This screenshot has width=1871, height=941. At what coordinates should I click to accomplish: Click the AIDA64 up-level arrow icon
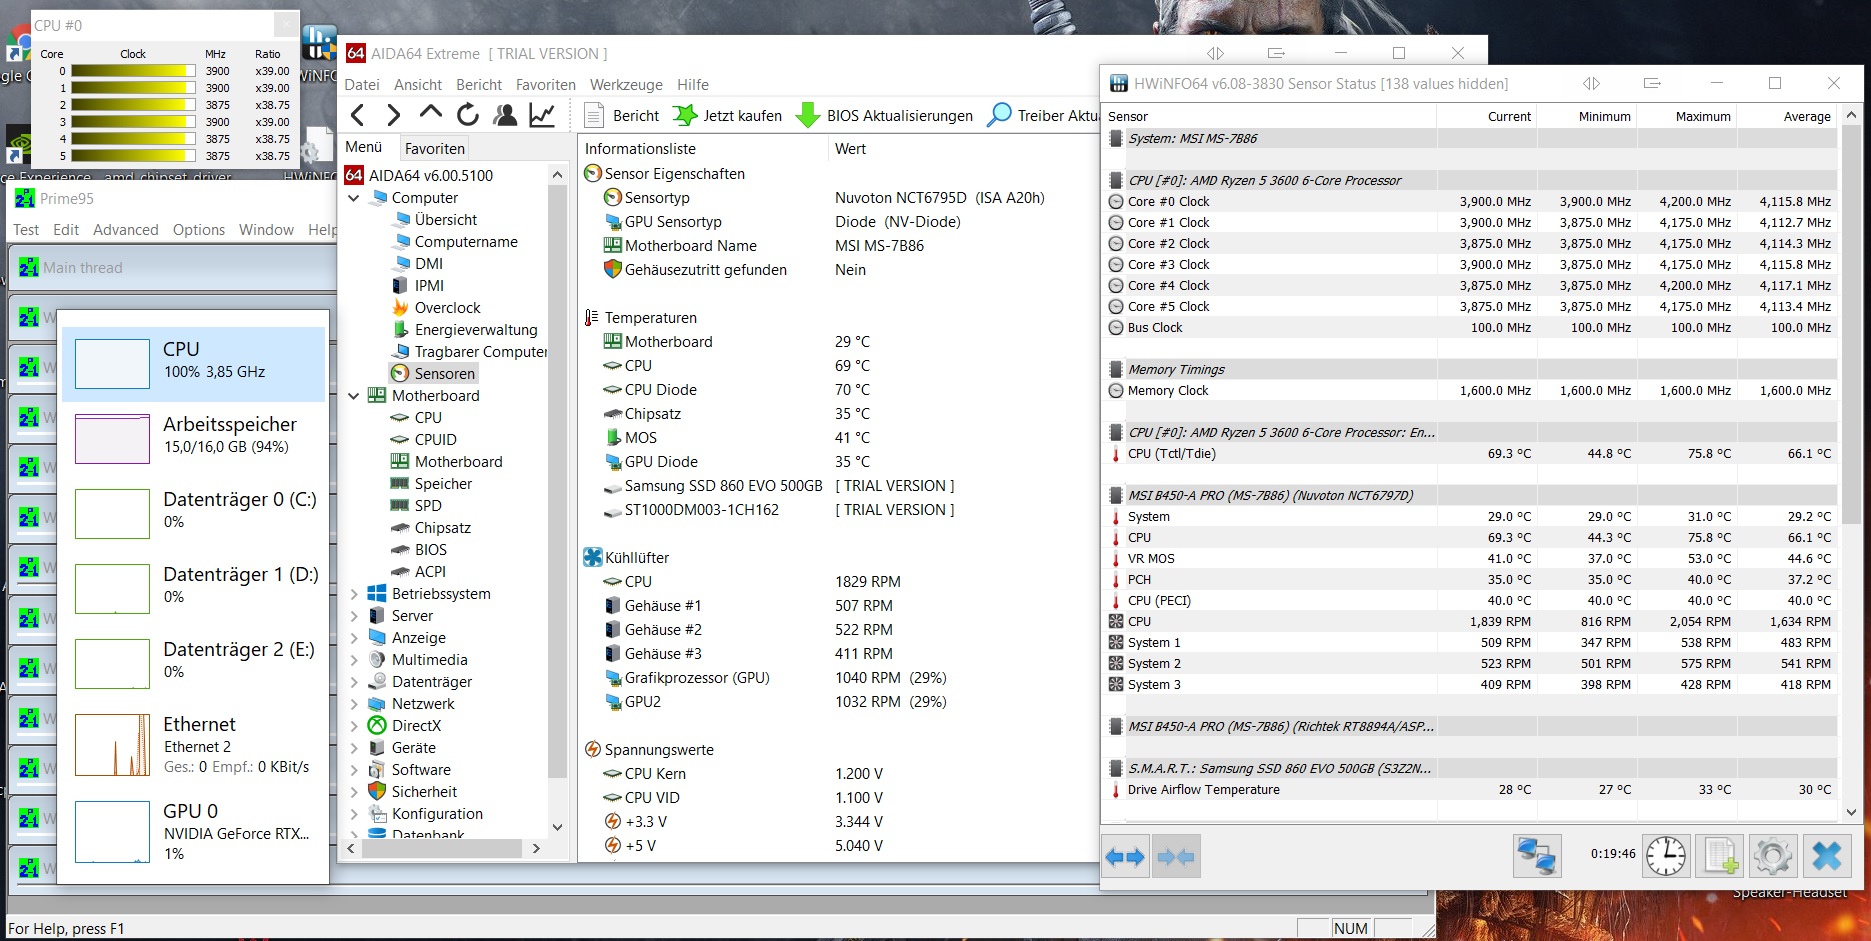tap(430, 113)
